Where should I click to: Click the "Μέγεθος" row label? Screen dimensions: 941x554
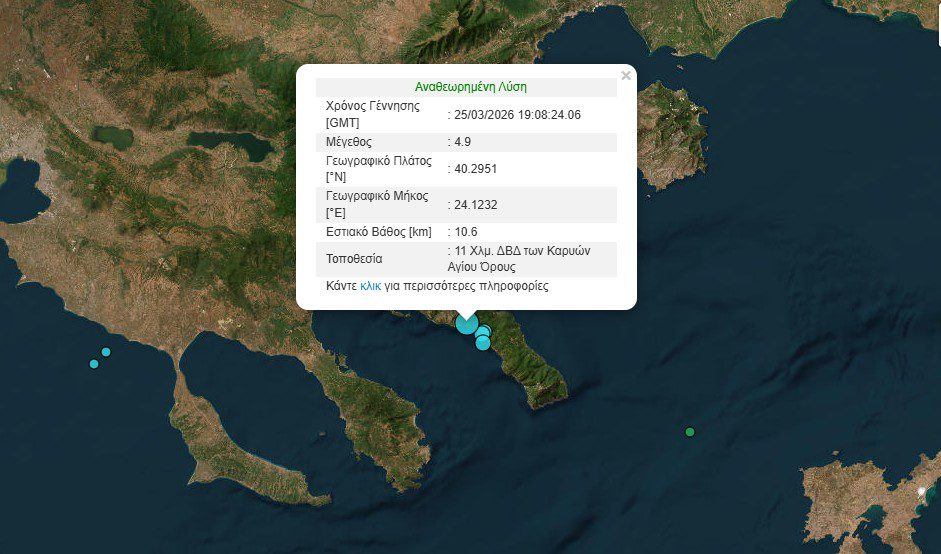(350, 142)
